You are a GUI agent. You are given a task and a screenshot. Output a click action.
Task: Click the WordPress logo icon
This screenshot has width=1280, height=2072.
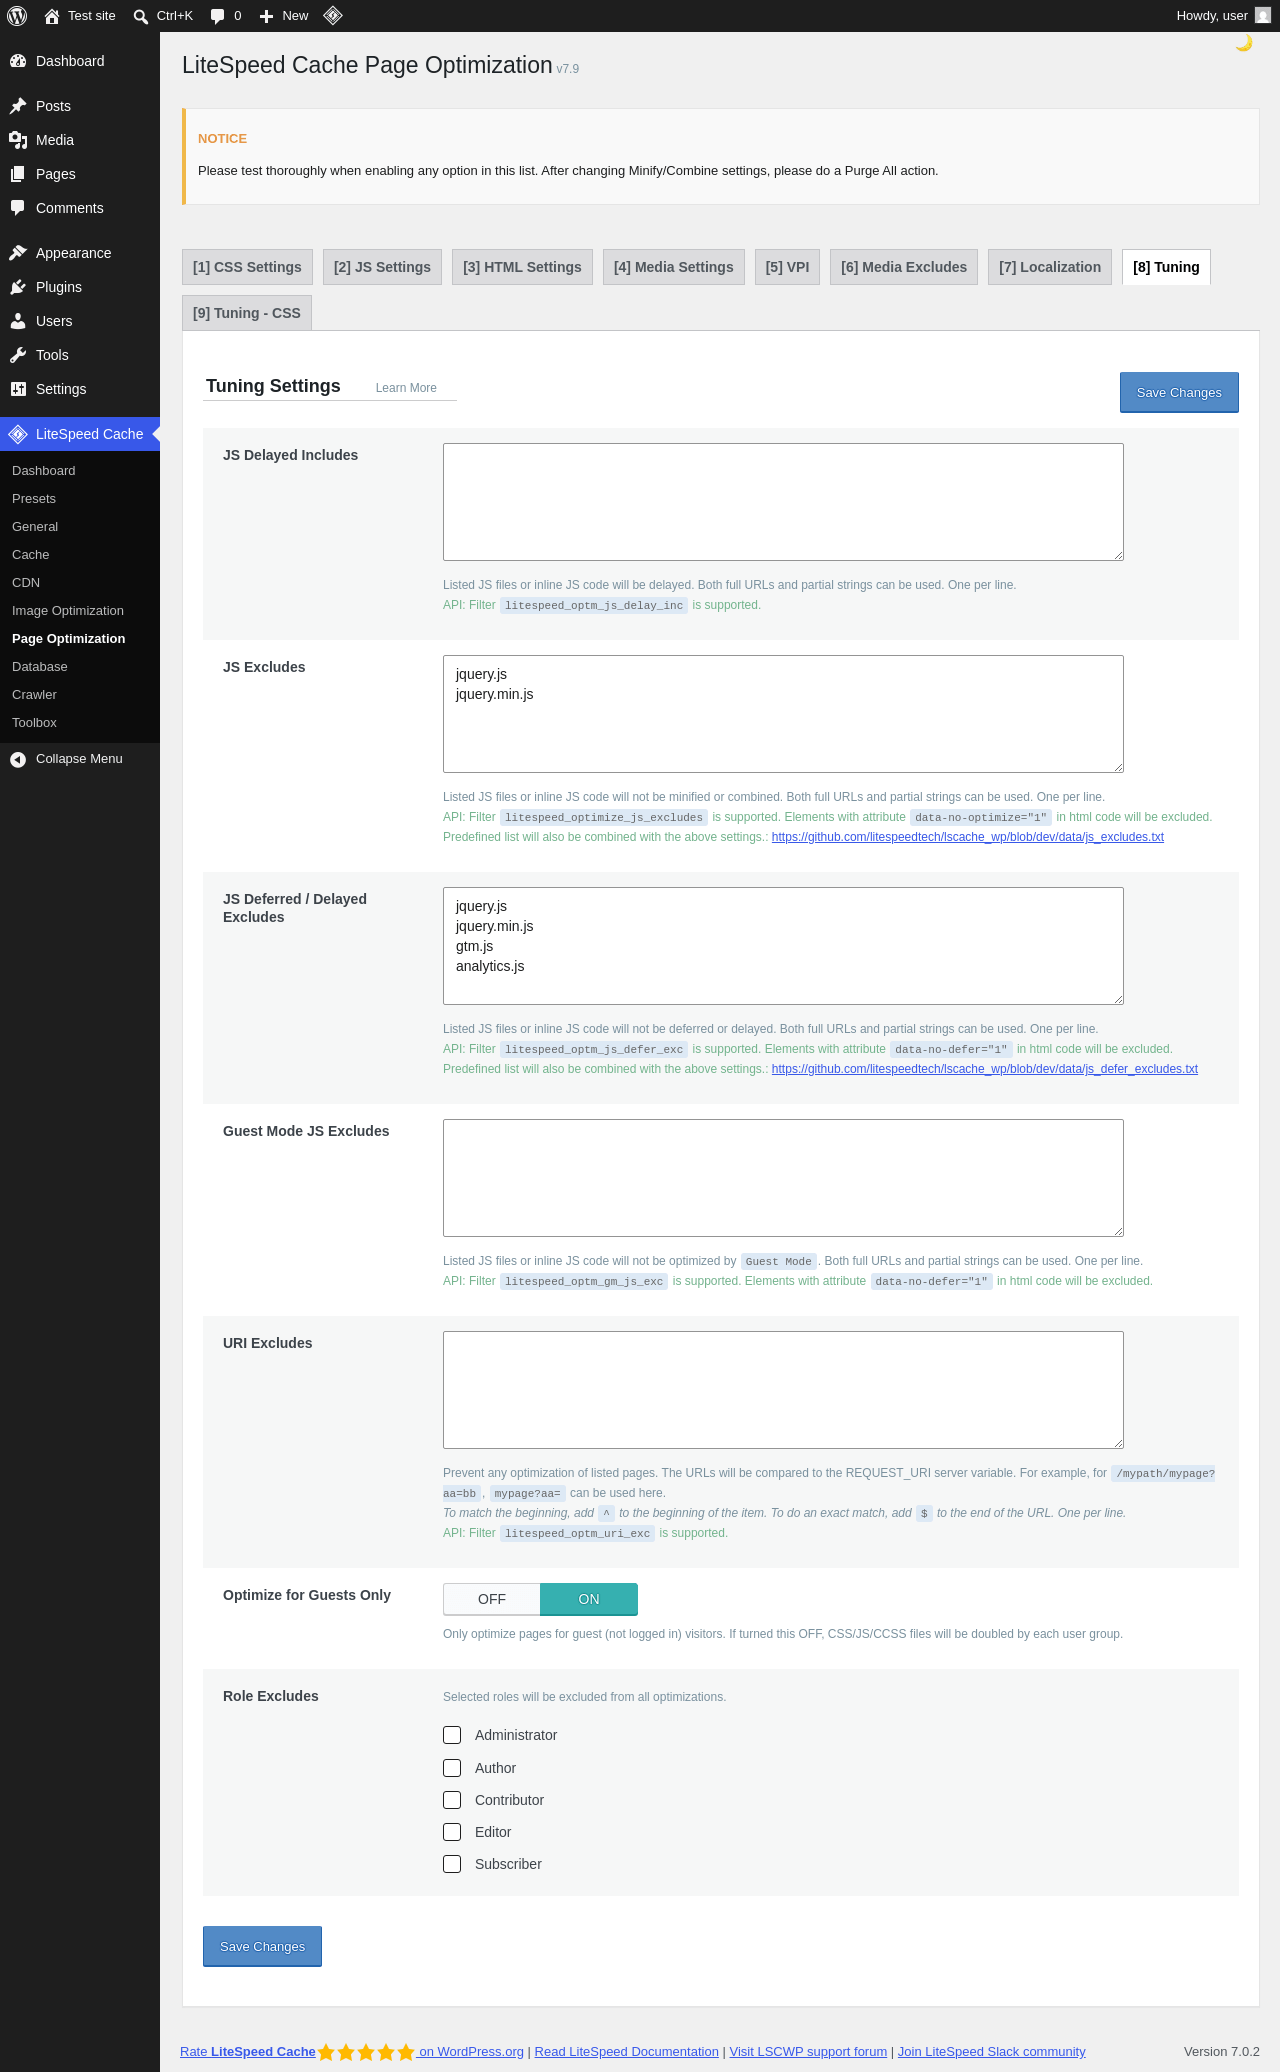17,16
